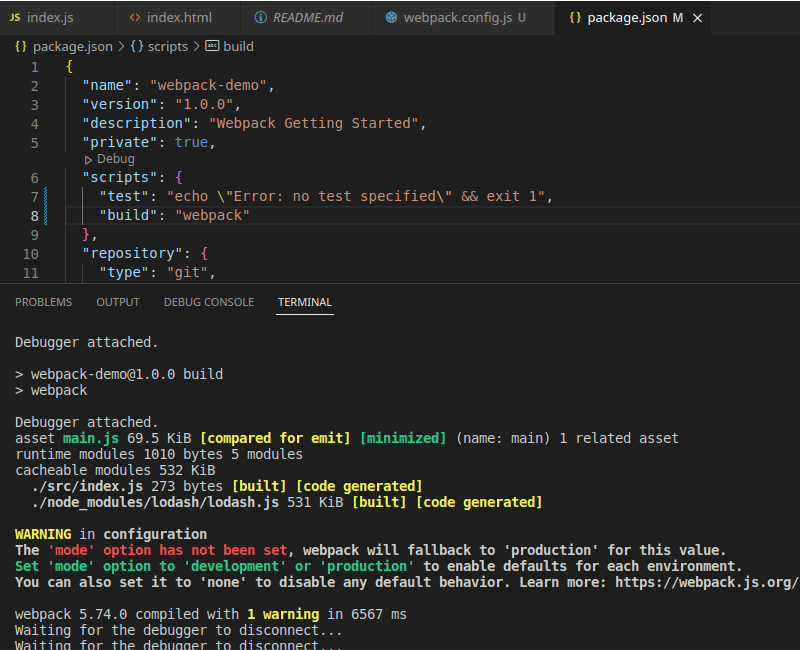Click ./src/index.js path in terminal output
800x650 pixels.
coord(87,486)
